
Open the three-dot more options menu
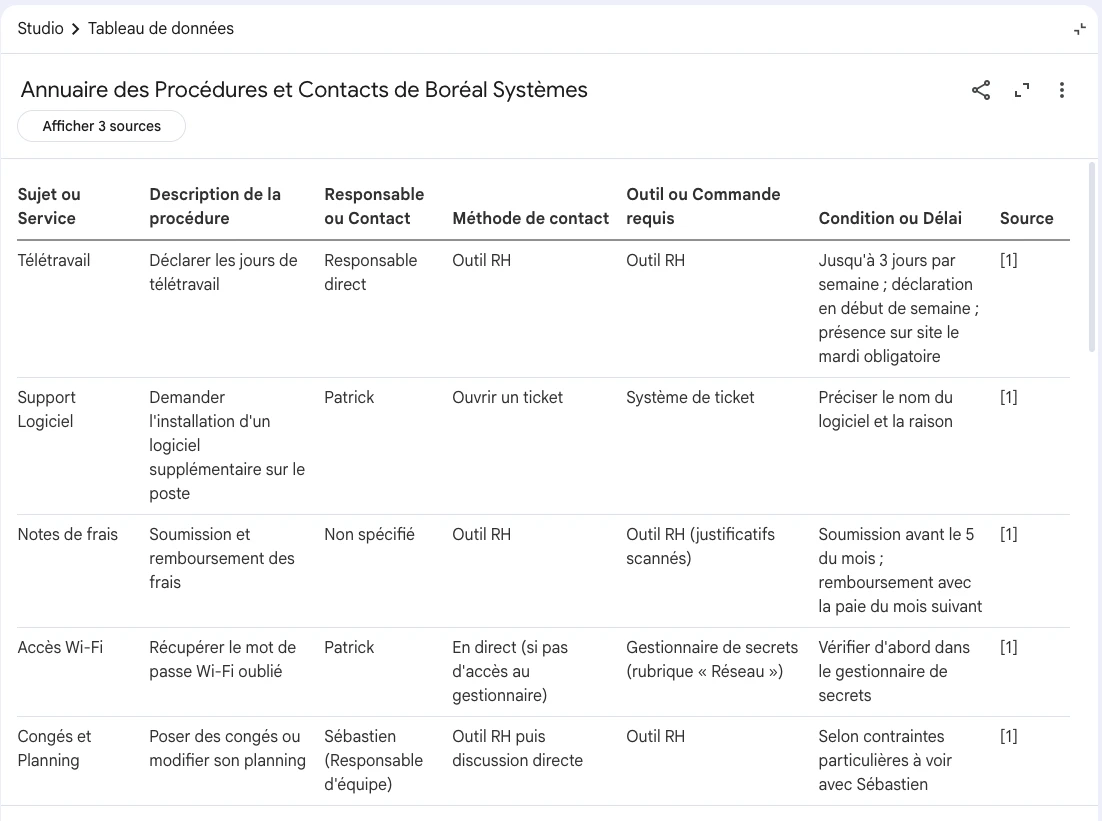point(1061,90)
